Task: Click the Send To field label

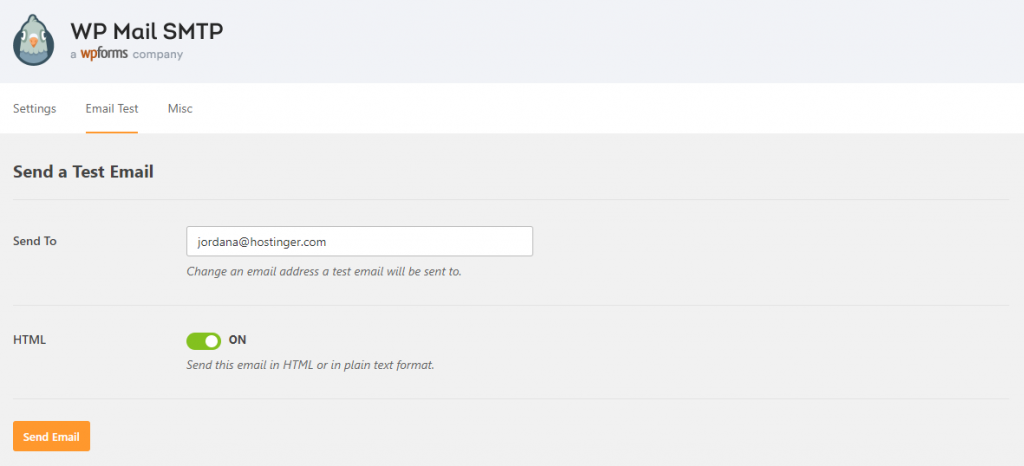Action: (34, 241)
